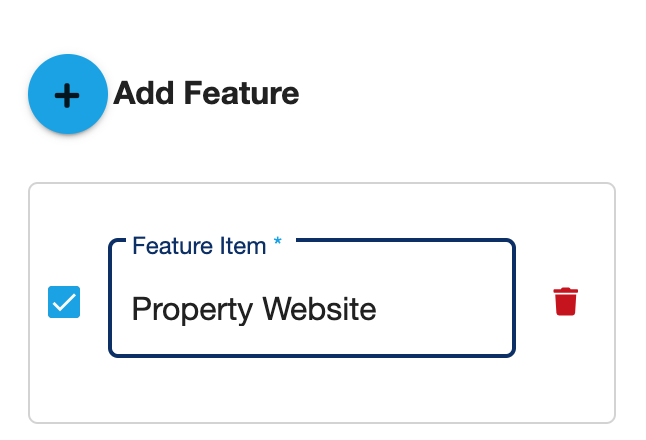Select the black plus symbol inside circle

coord(67,96)
